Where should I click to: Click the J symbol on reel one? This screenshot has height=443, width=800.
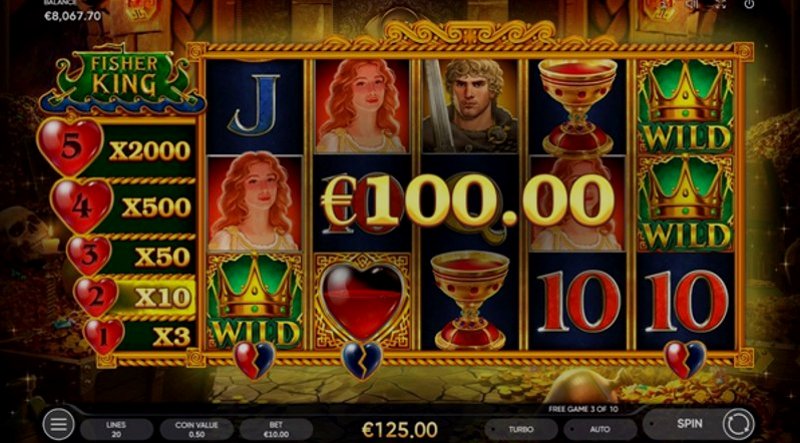[x=255, y=106]
